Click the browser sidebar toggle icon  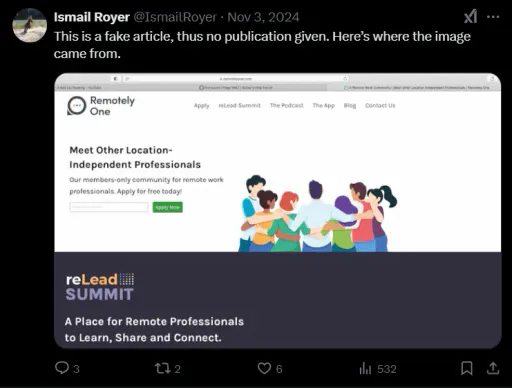point(115,79)
